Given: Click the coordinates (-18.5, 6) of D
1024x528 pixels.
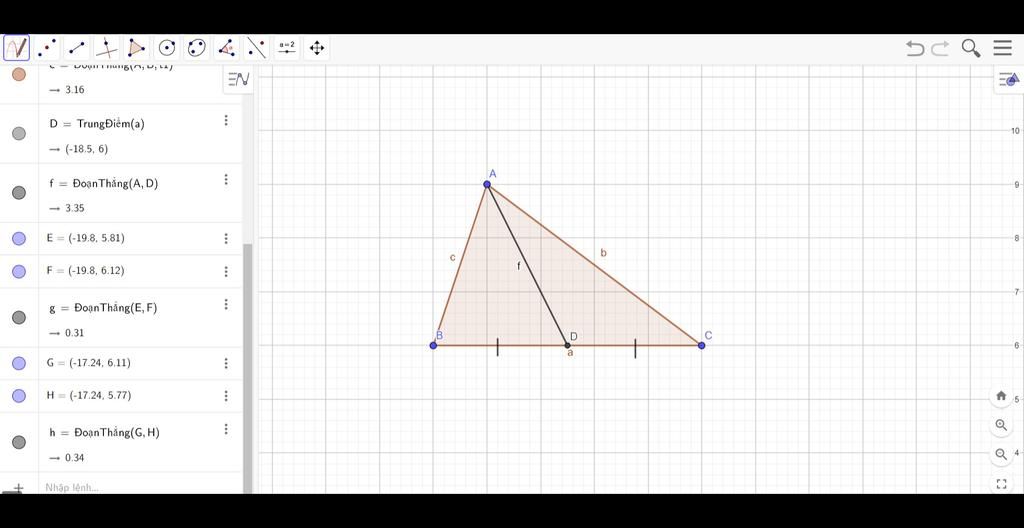Looking at the screenshot, I should click(x=87, y=149).
